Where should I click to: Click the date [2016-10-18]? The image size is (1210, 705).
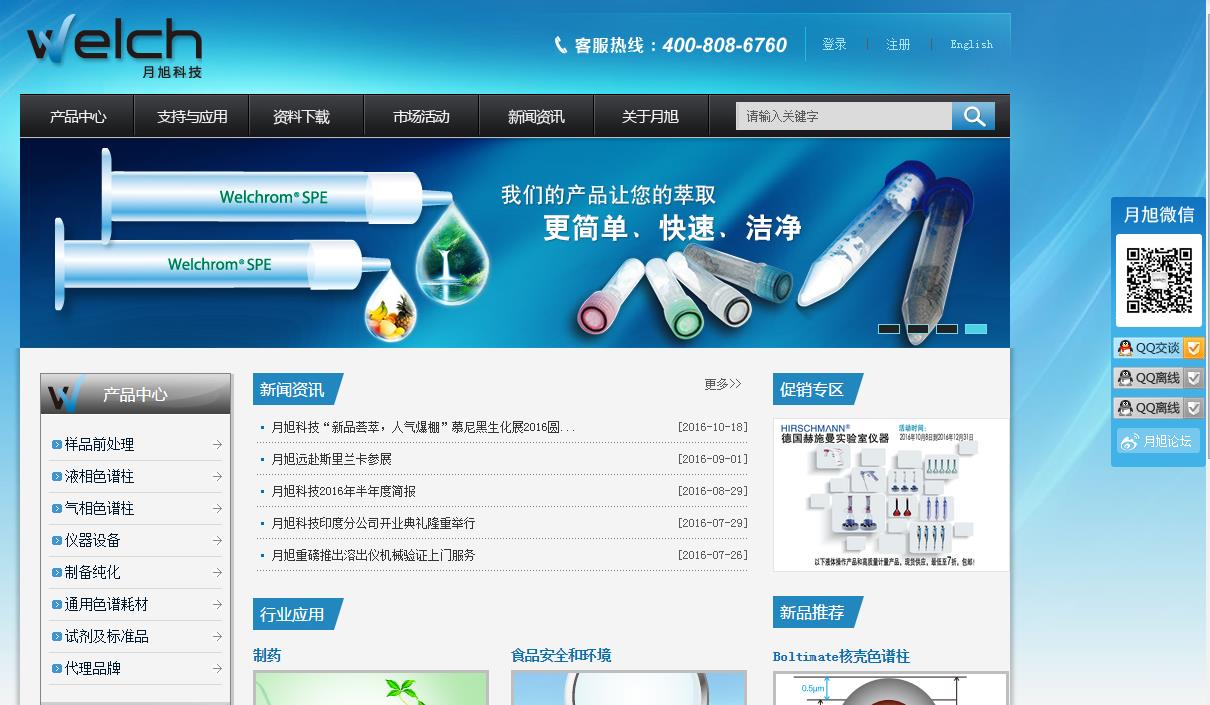point(712,427)
